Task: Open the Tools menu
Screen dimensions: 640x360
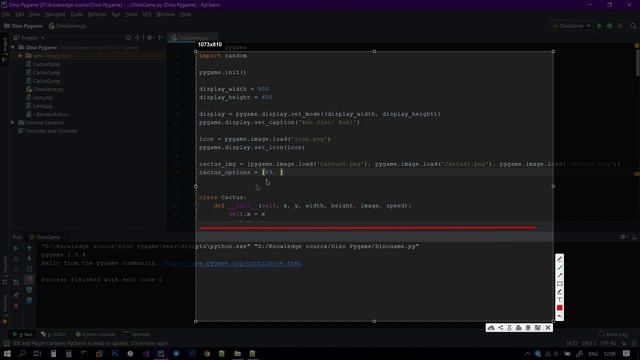Action: tap(131, 14)
